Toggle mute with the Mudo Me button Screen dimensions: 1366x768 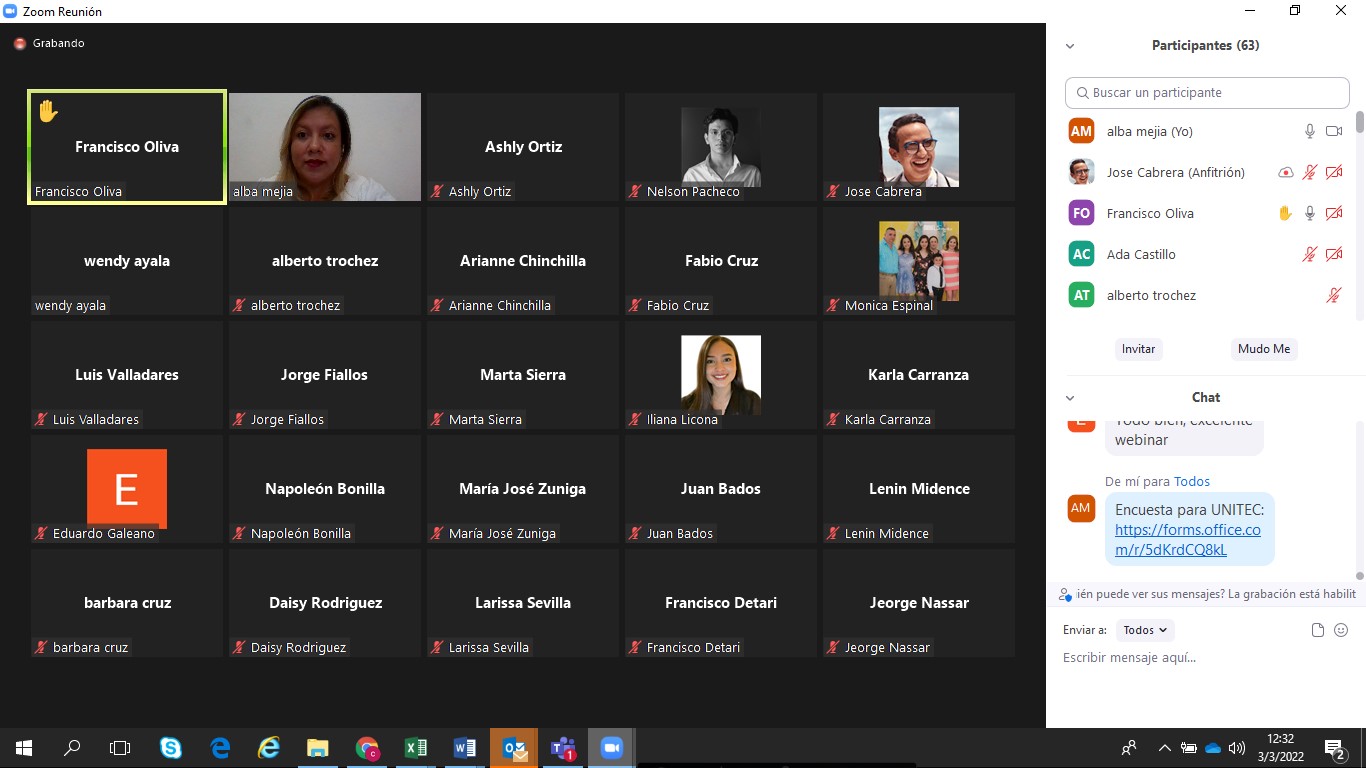(x=1264, y=349)
